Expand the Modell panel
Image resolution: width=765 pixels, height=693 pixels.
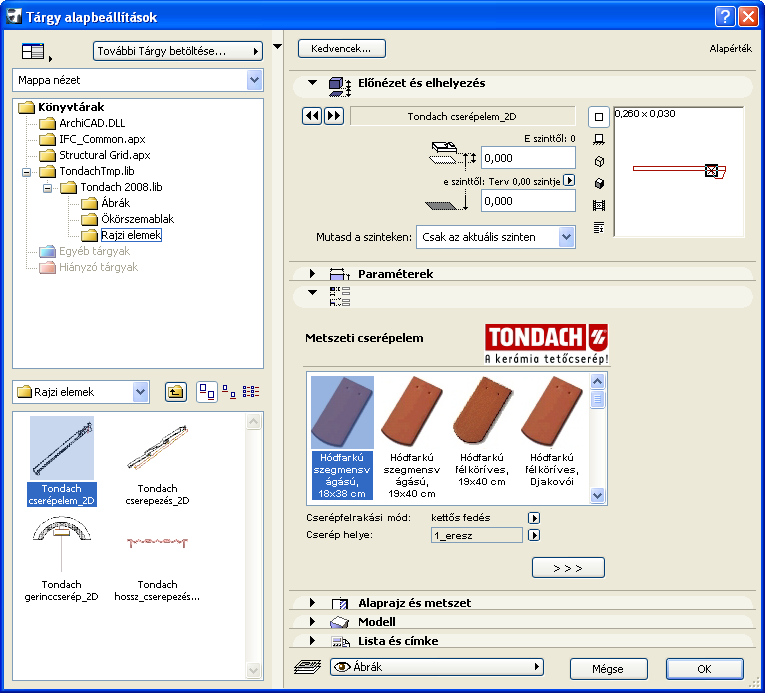312,622
